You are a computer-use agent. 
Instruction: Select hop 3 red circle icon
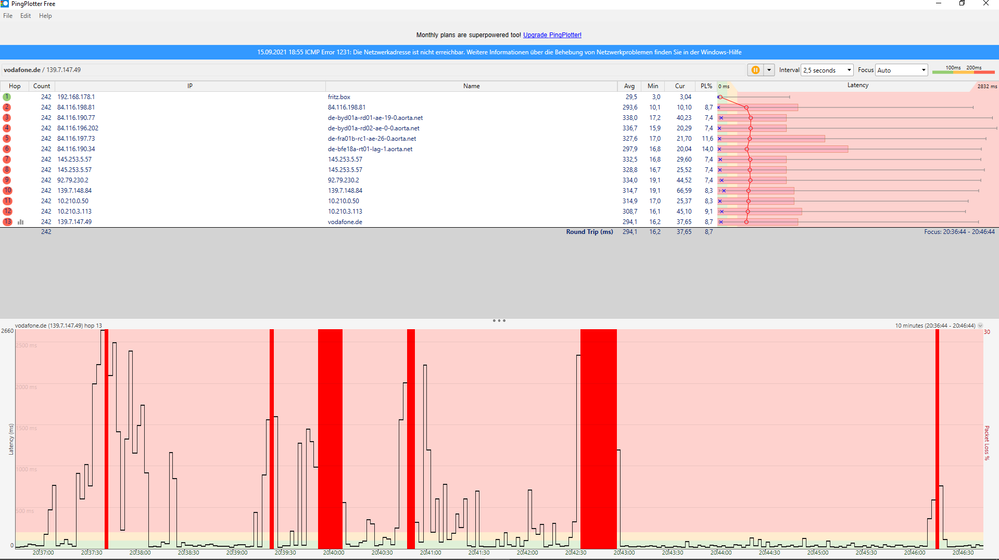pyautogui.click(x=7, y=118)
